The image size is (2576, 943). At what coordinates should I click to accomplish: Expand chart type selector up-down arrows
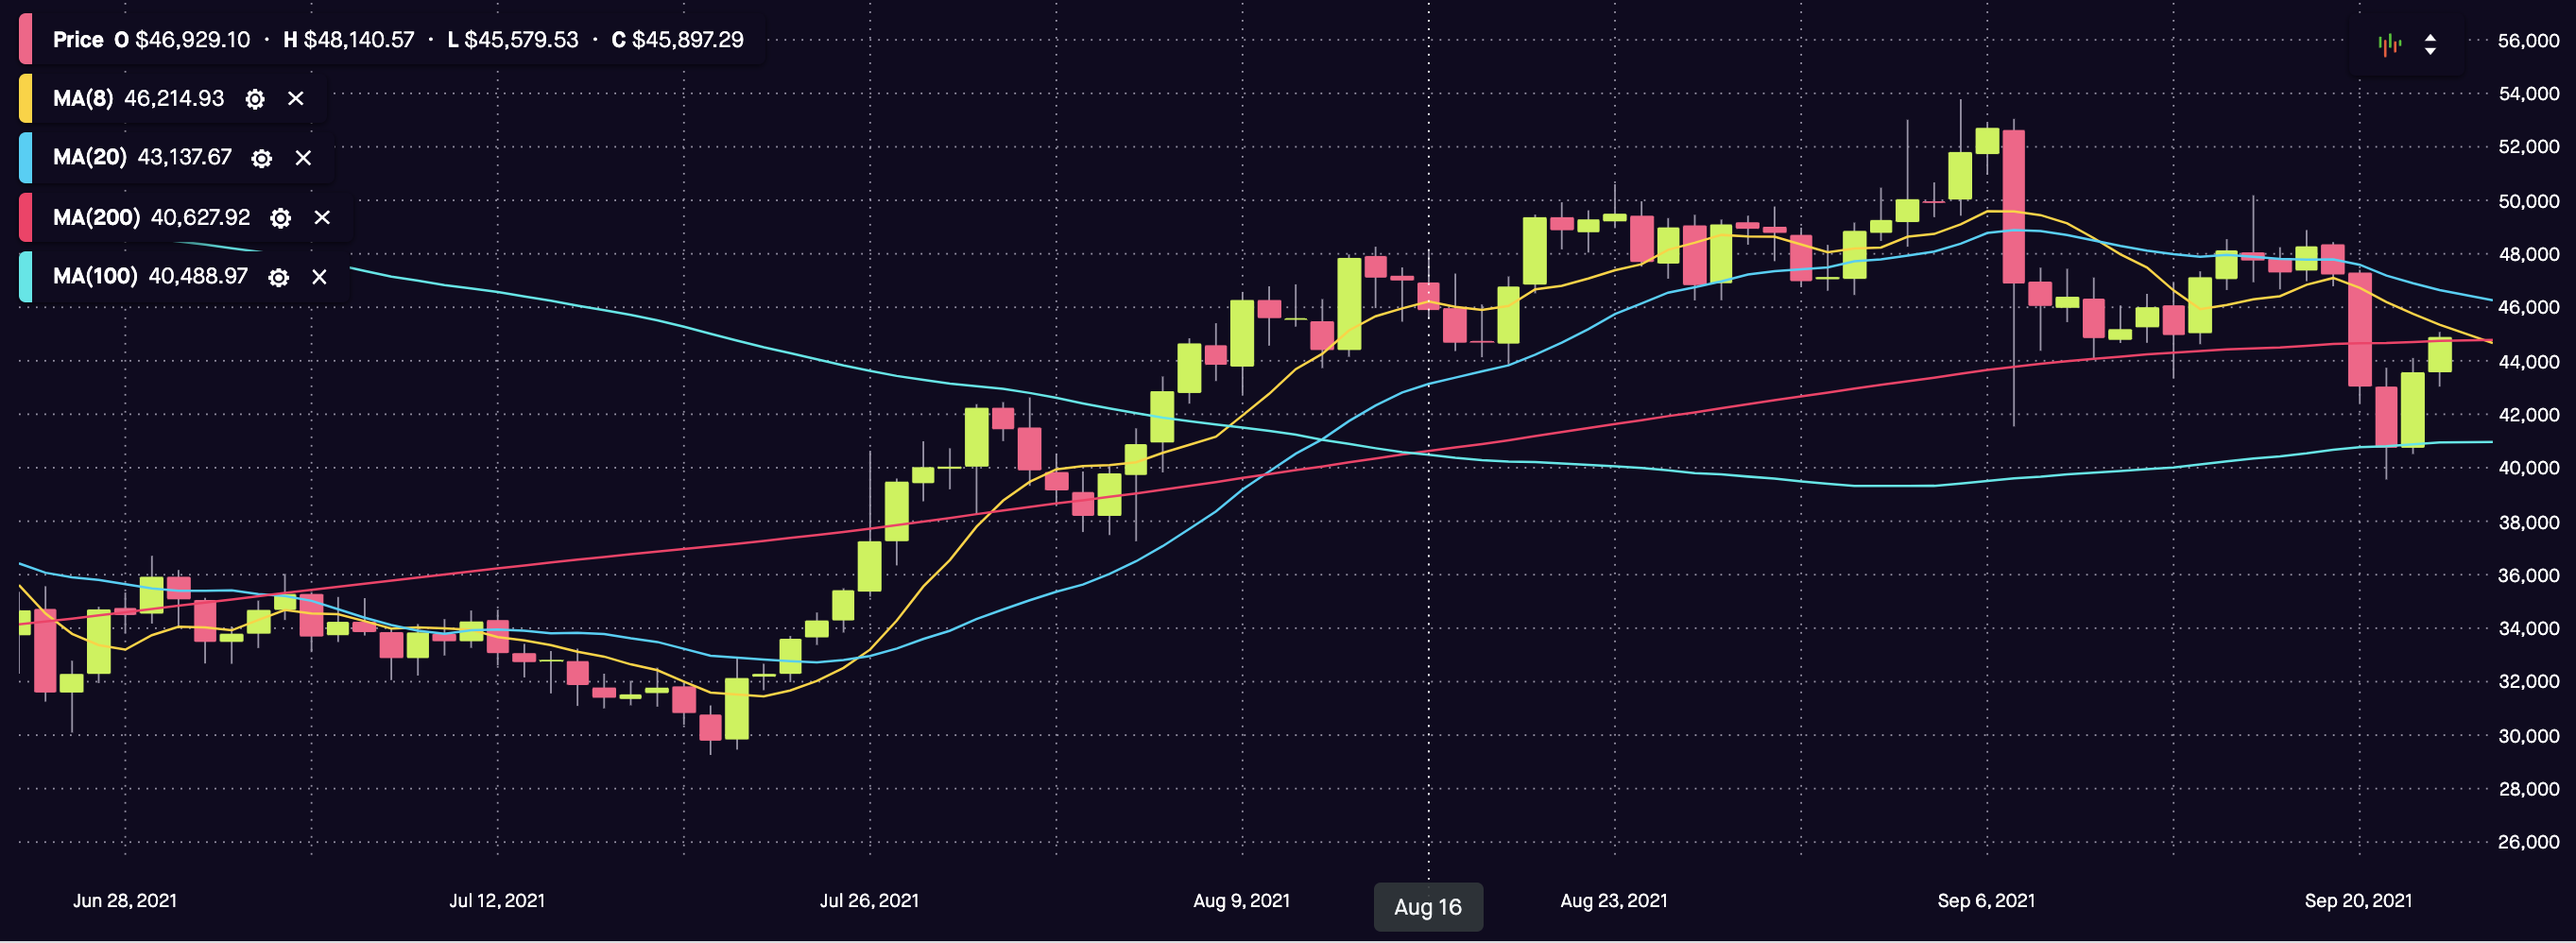(x=2430, y=44)
